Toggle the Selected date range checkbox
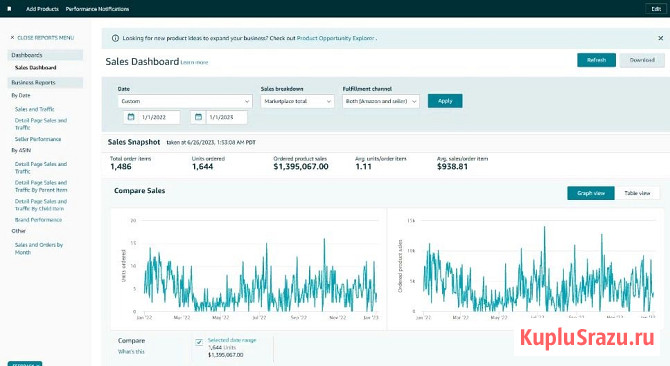 click(x=199, y=342)
